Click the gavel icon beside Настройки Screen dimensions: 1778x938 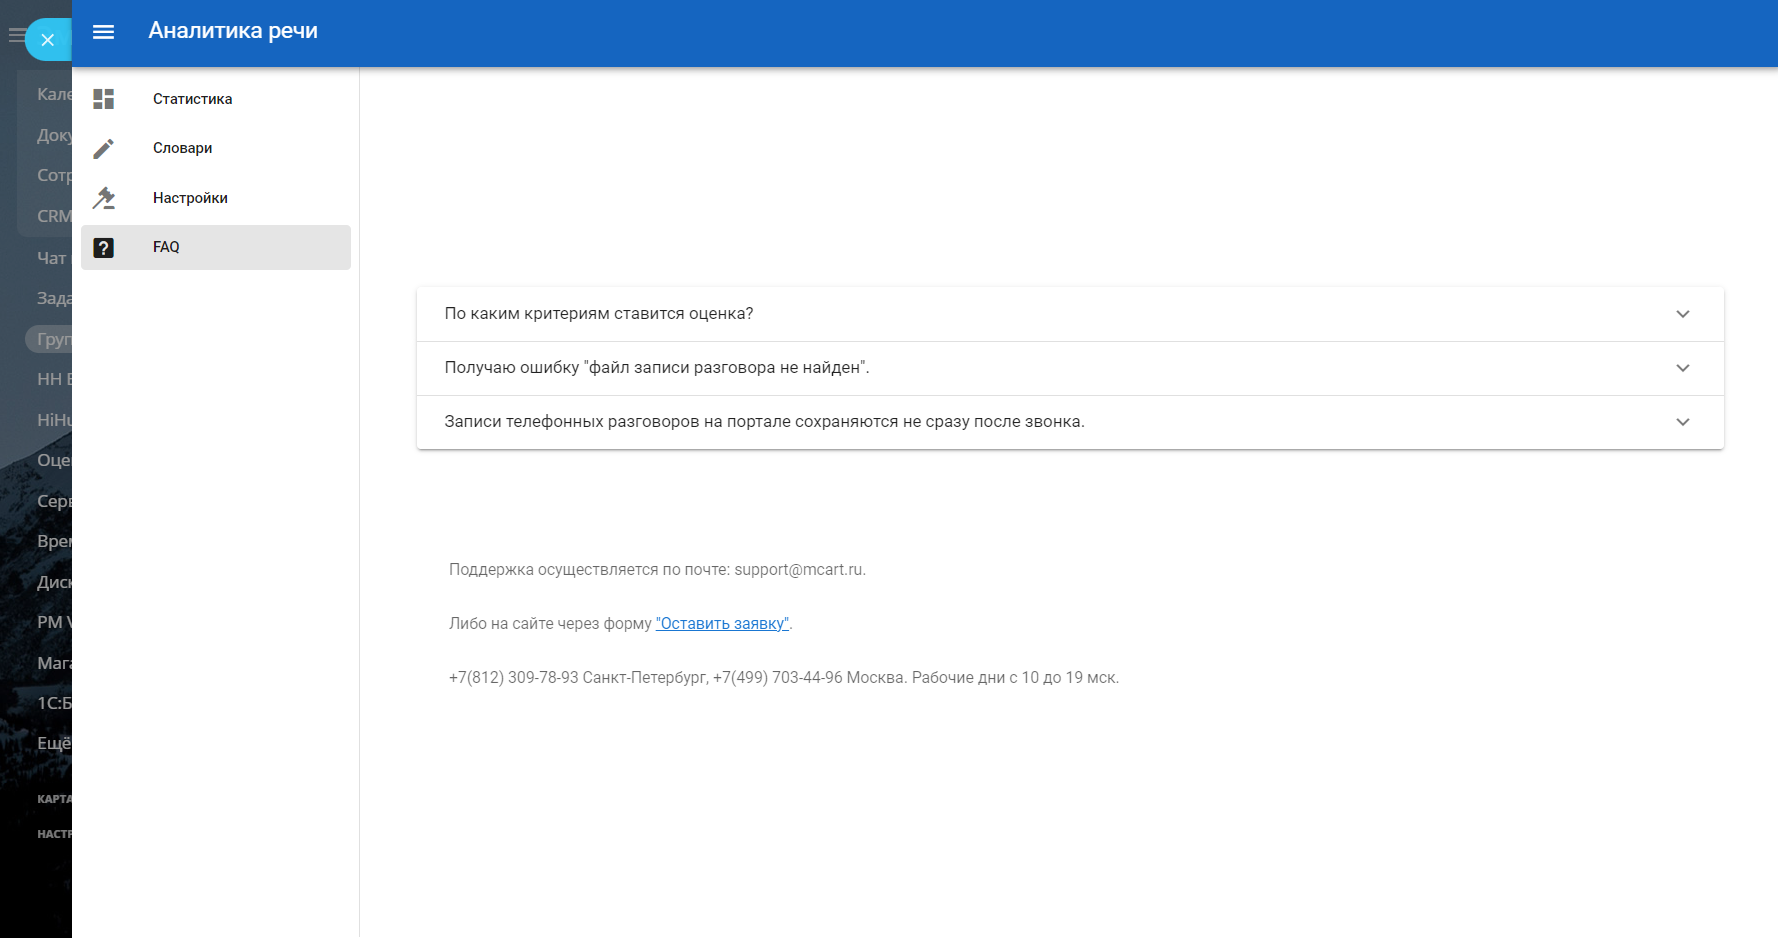pyautogui.click(x=104, y=198)
